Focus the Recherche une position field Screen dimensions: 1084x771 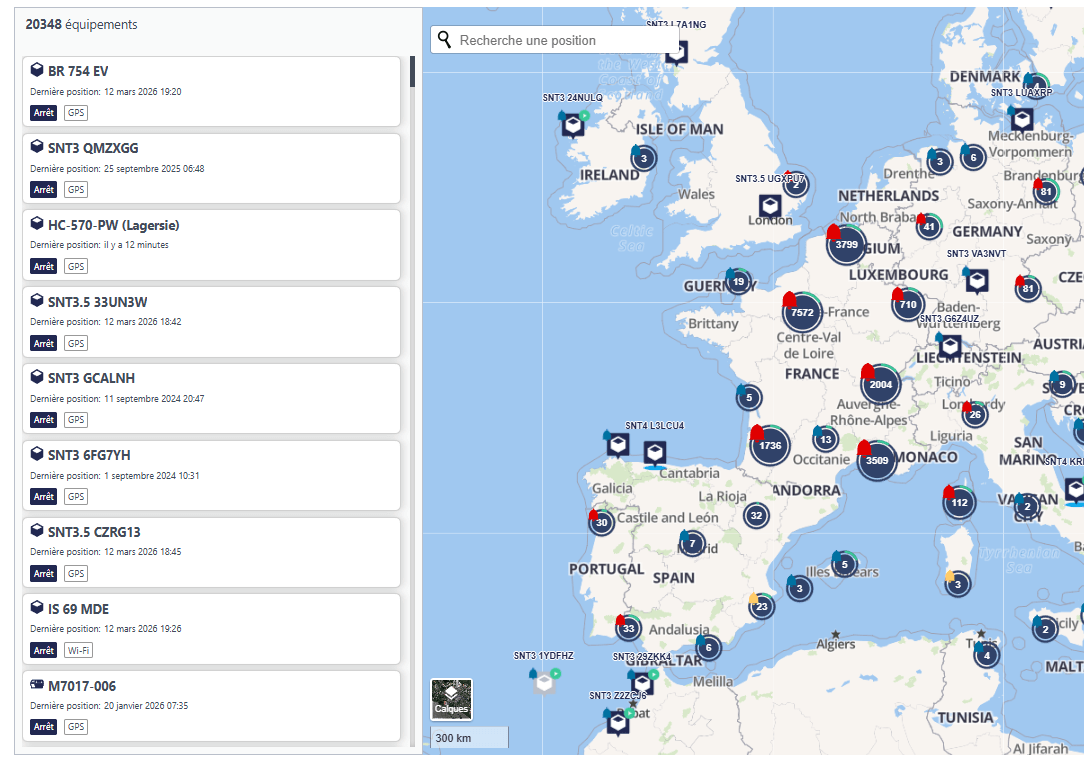(x=554, y=40)
